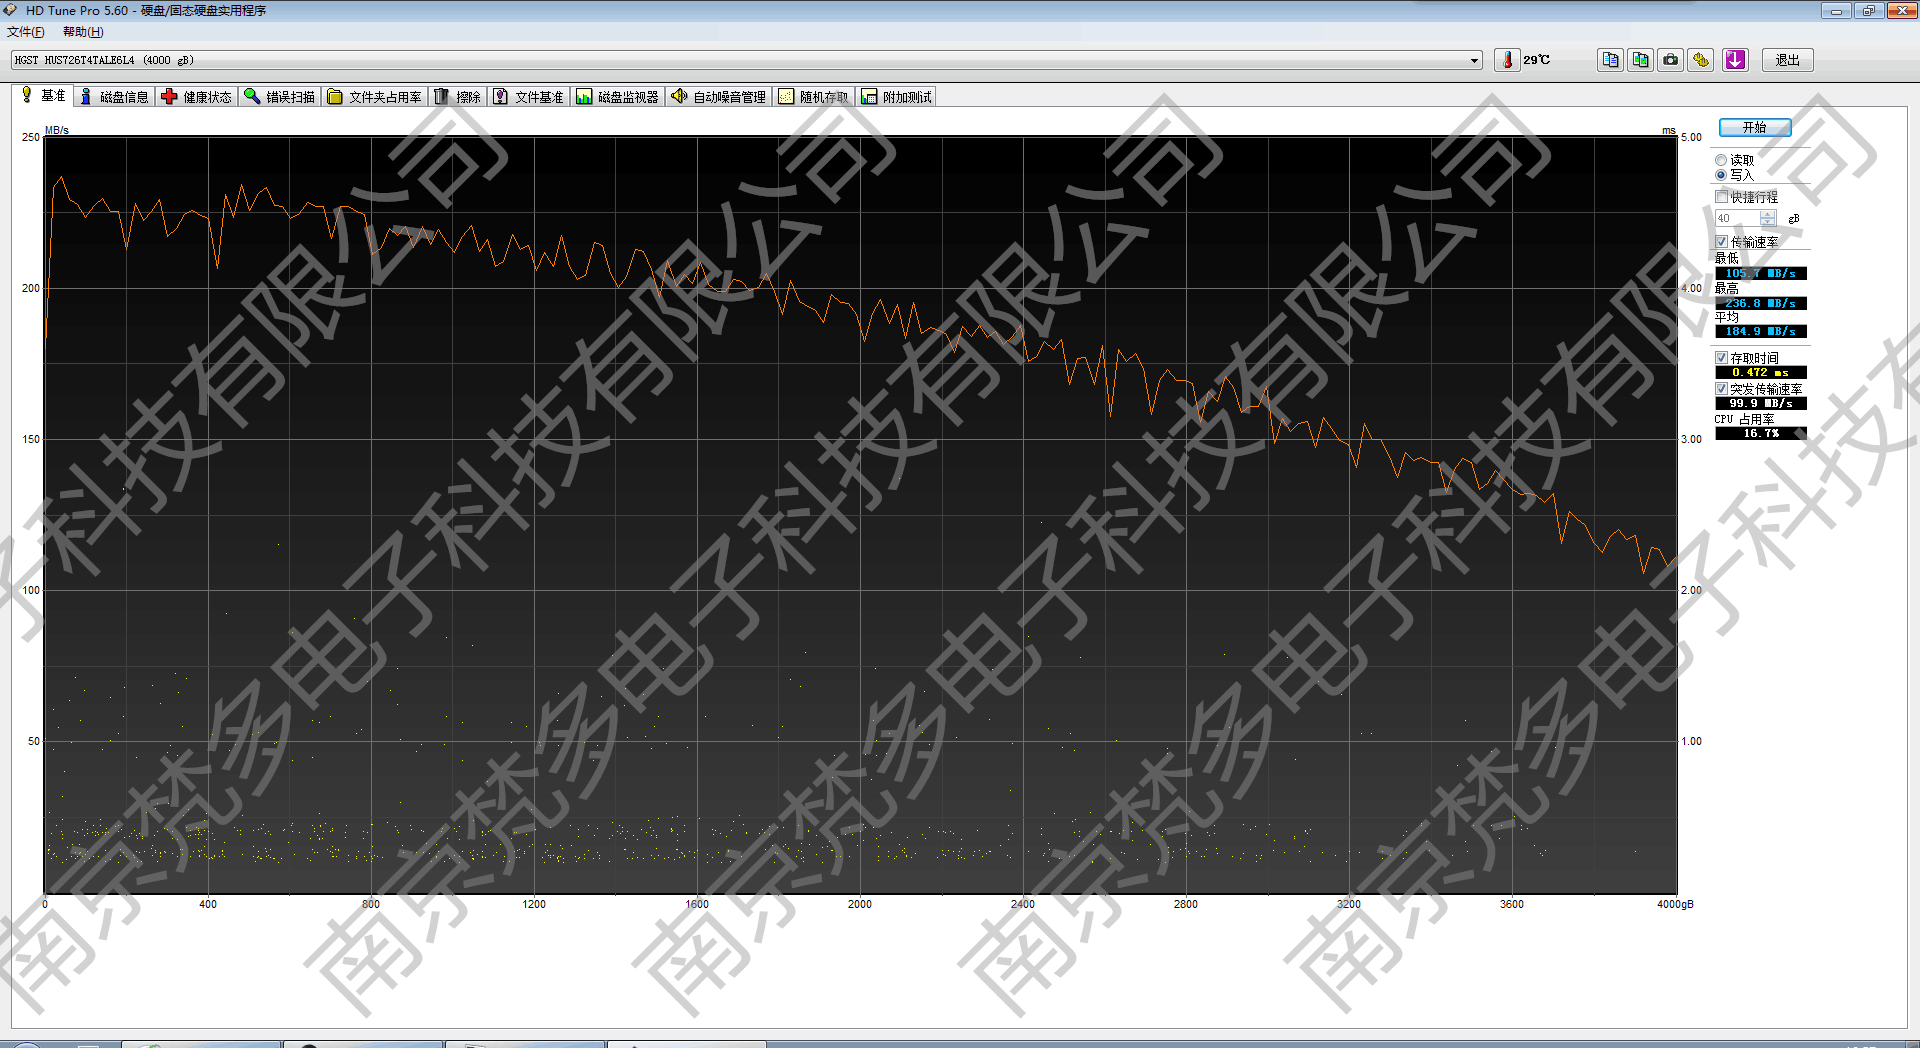Open the 文件 menu
This screenshot has height=1048, width=1920.
[26, 32]
